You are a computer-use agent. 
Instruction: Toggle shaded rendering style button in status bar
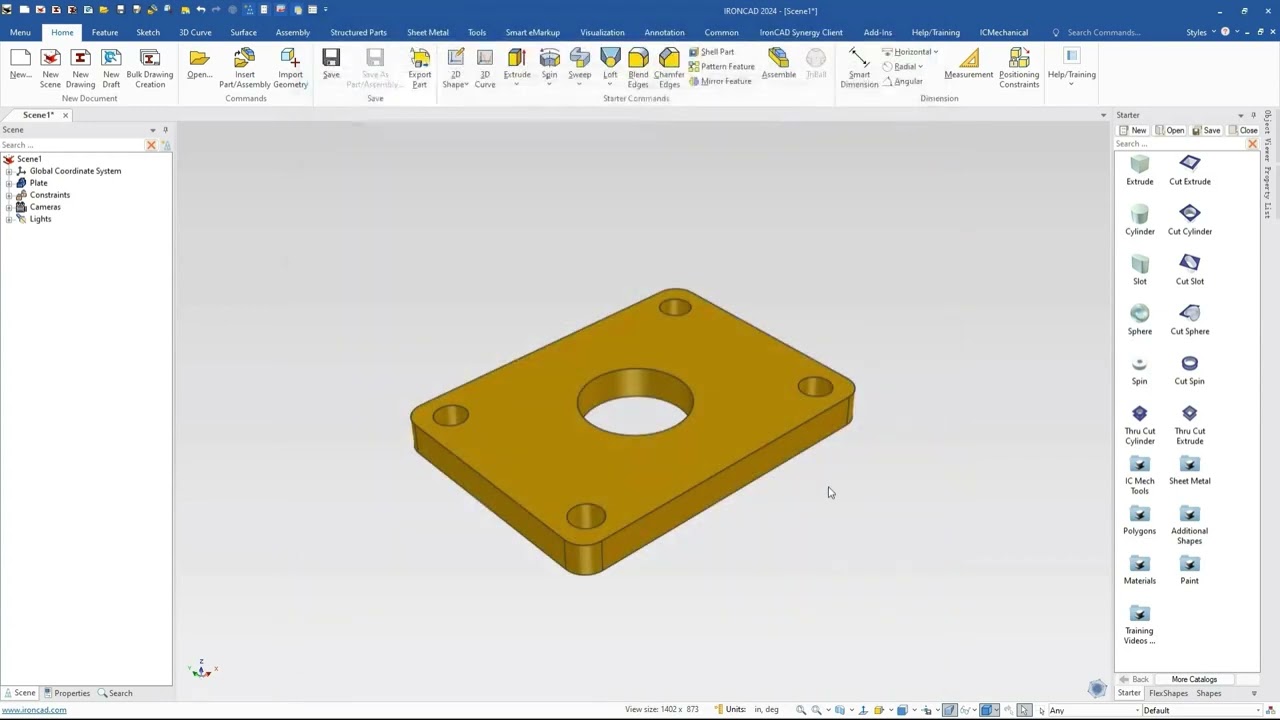point(987,710)
